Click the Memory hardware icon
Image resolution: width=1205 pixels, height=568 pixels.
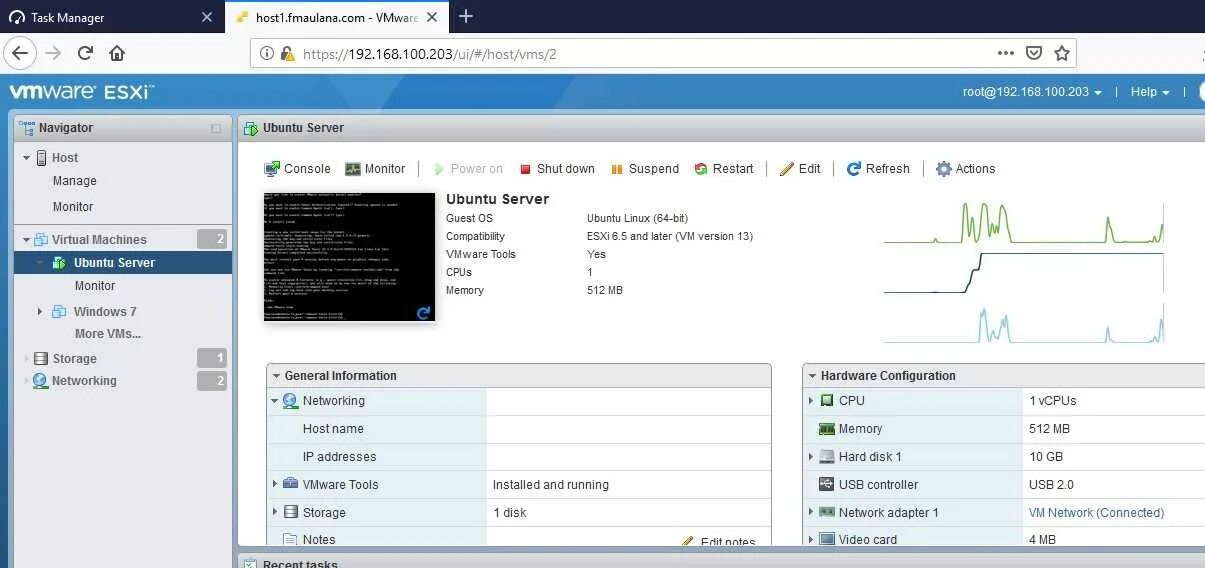(x=827, y=429)
